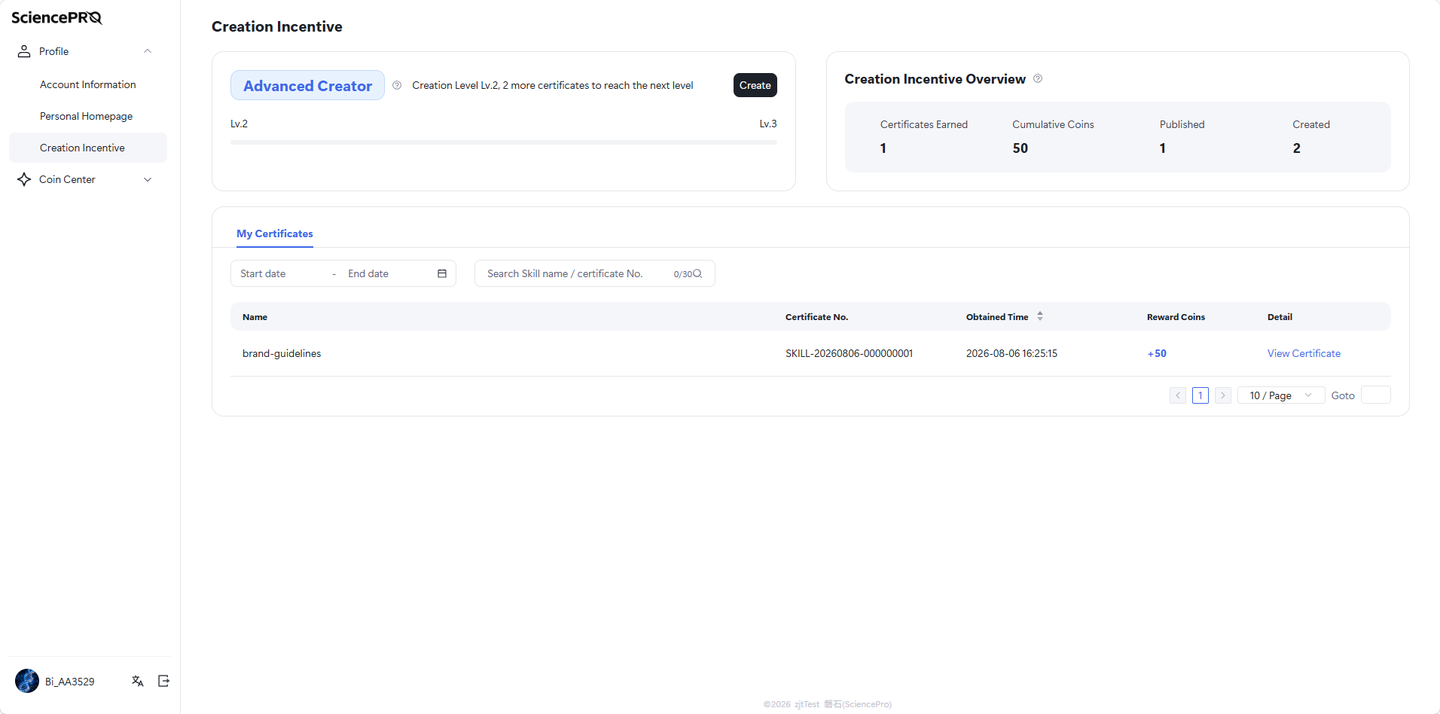1440x714 pixels.
Task: Go to next page arrow
Action: point(1223,396)
